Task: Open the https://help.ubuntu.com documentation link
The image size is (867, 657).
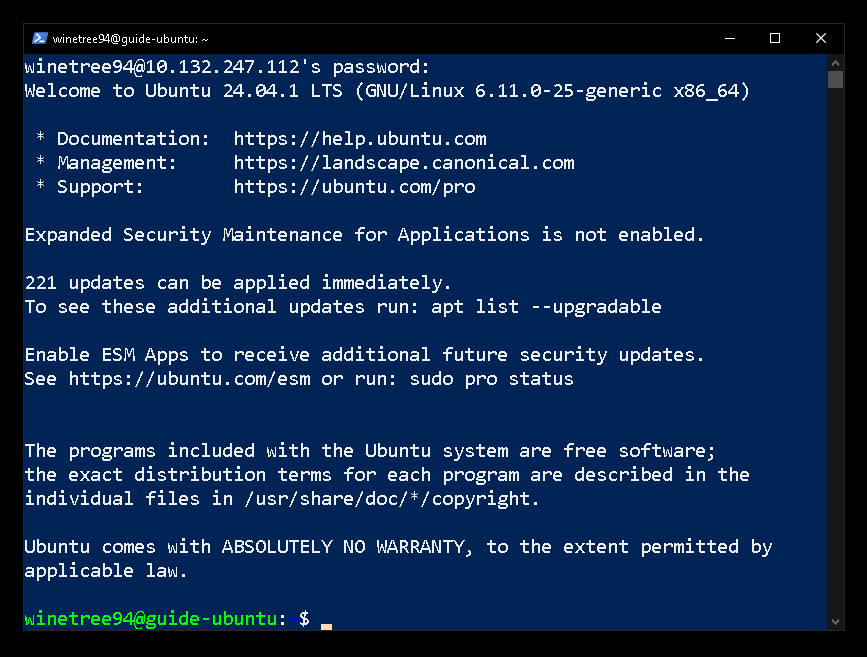Action: click(x=360, y=138)
